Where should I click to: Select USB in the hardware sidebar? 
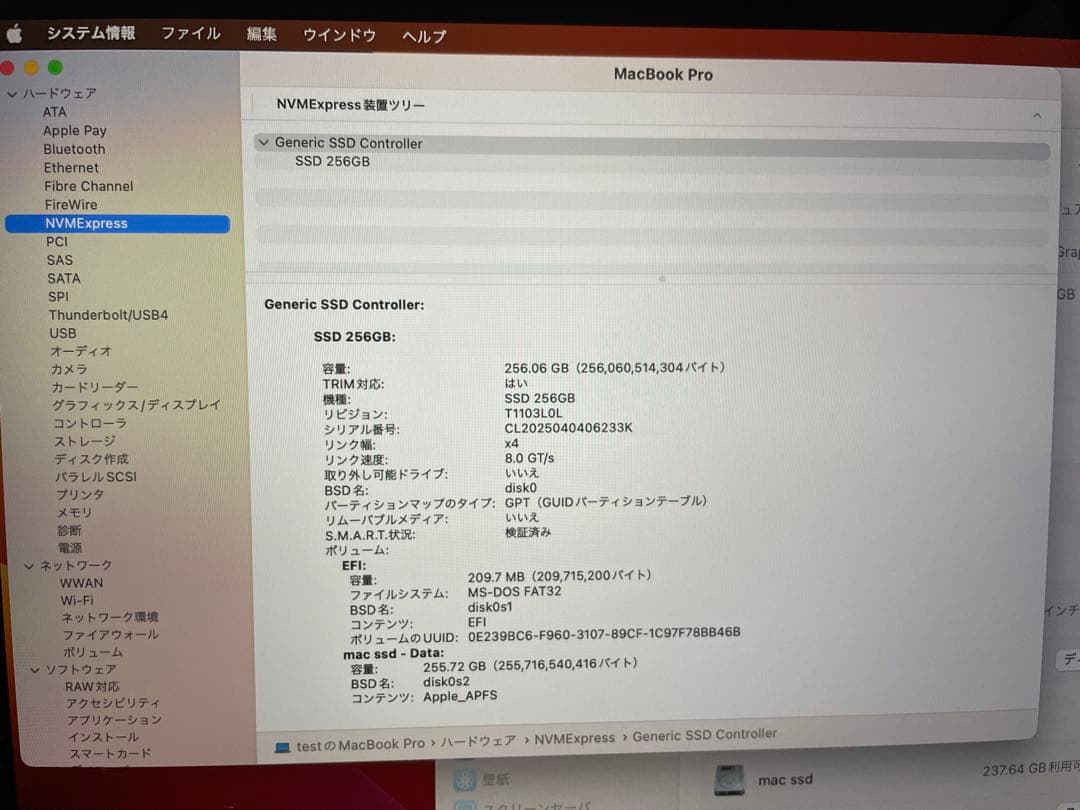tap(64, 333)
